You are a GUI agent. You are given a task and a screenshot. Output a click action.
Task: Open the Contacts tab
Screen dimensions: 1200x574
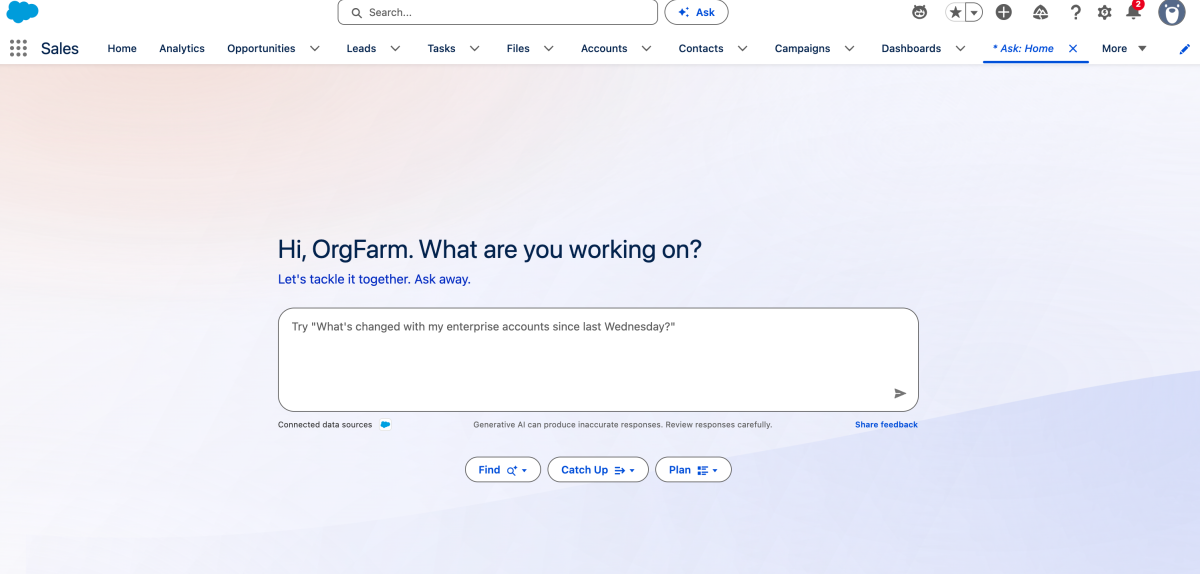click(701, 48)
